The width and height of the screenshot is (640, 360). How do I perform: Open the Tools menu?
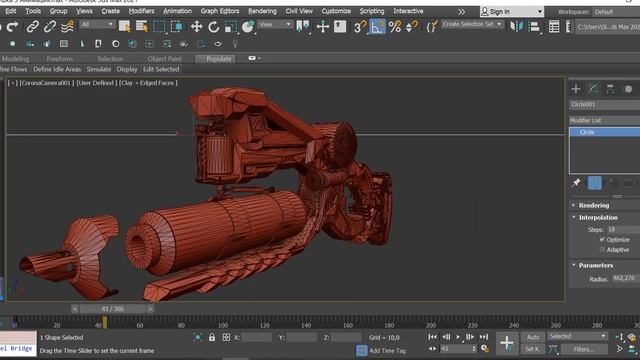(x=33, y=11)
